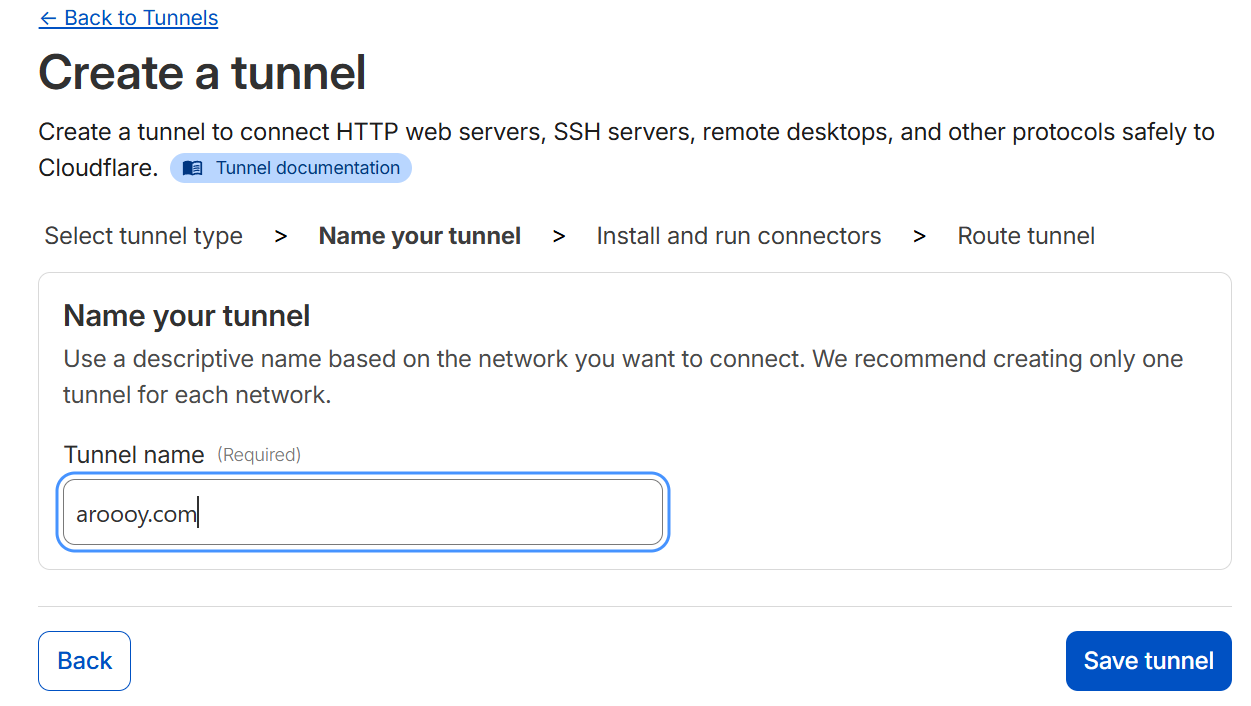Screen dimensions: 1251x706
Task: Click the (Required) indicator text
Action: 259,455
